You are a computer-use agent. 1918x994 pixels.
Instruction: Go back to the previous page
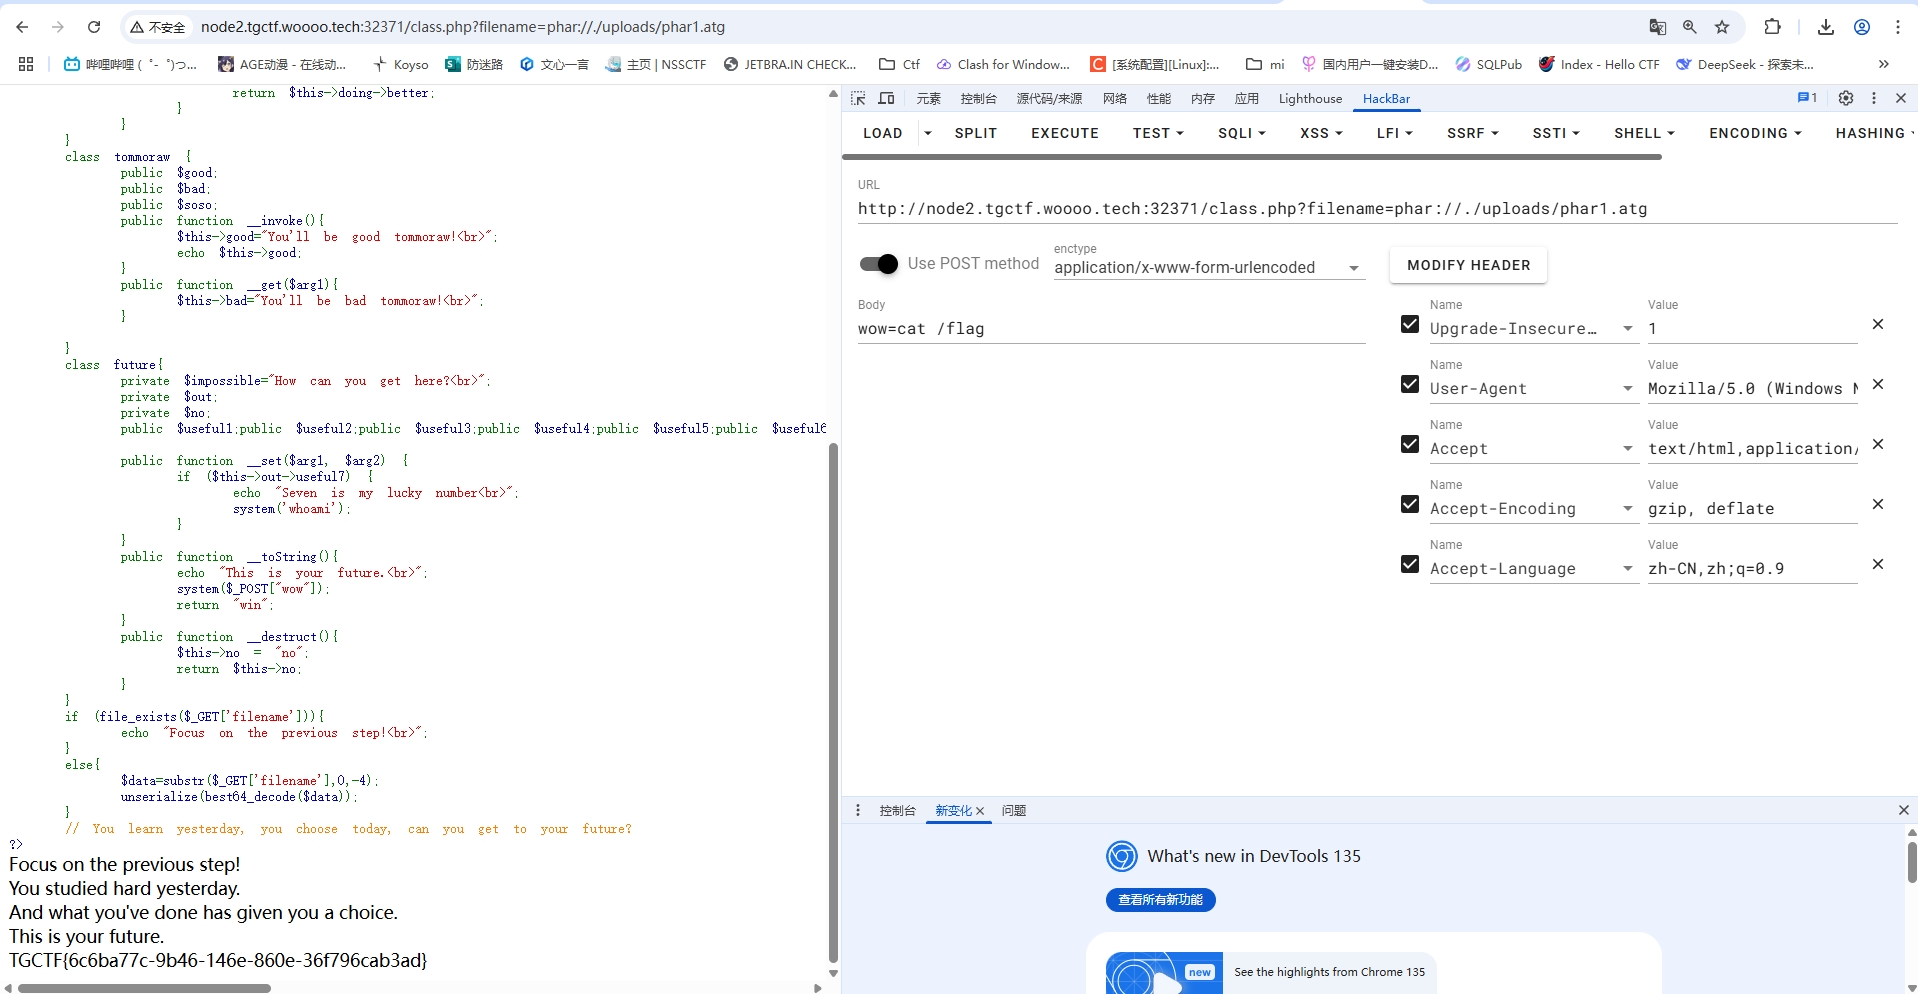(22, 27)
